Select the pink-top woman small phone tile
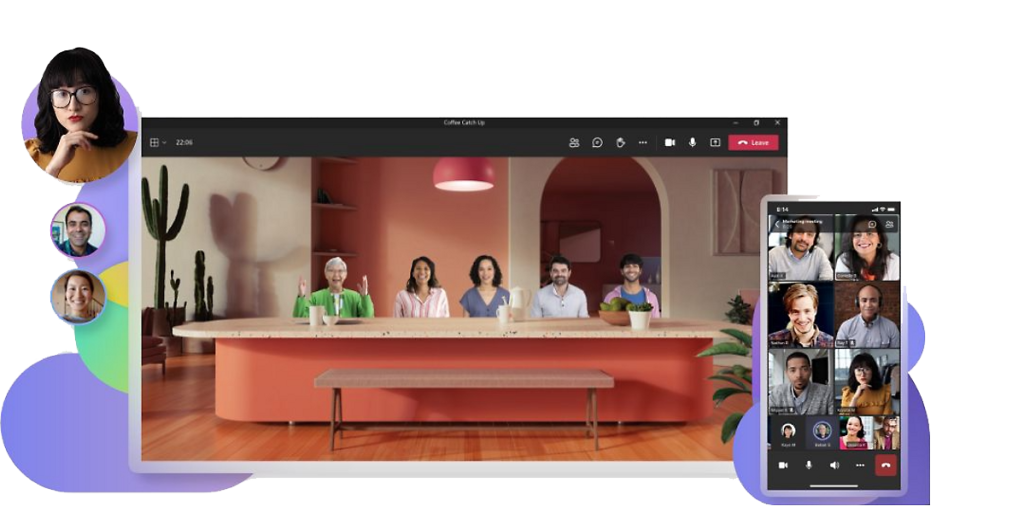This screenshot has height=512, width=1024. 856,432
